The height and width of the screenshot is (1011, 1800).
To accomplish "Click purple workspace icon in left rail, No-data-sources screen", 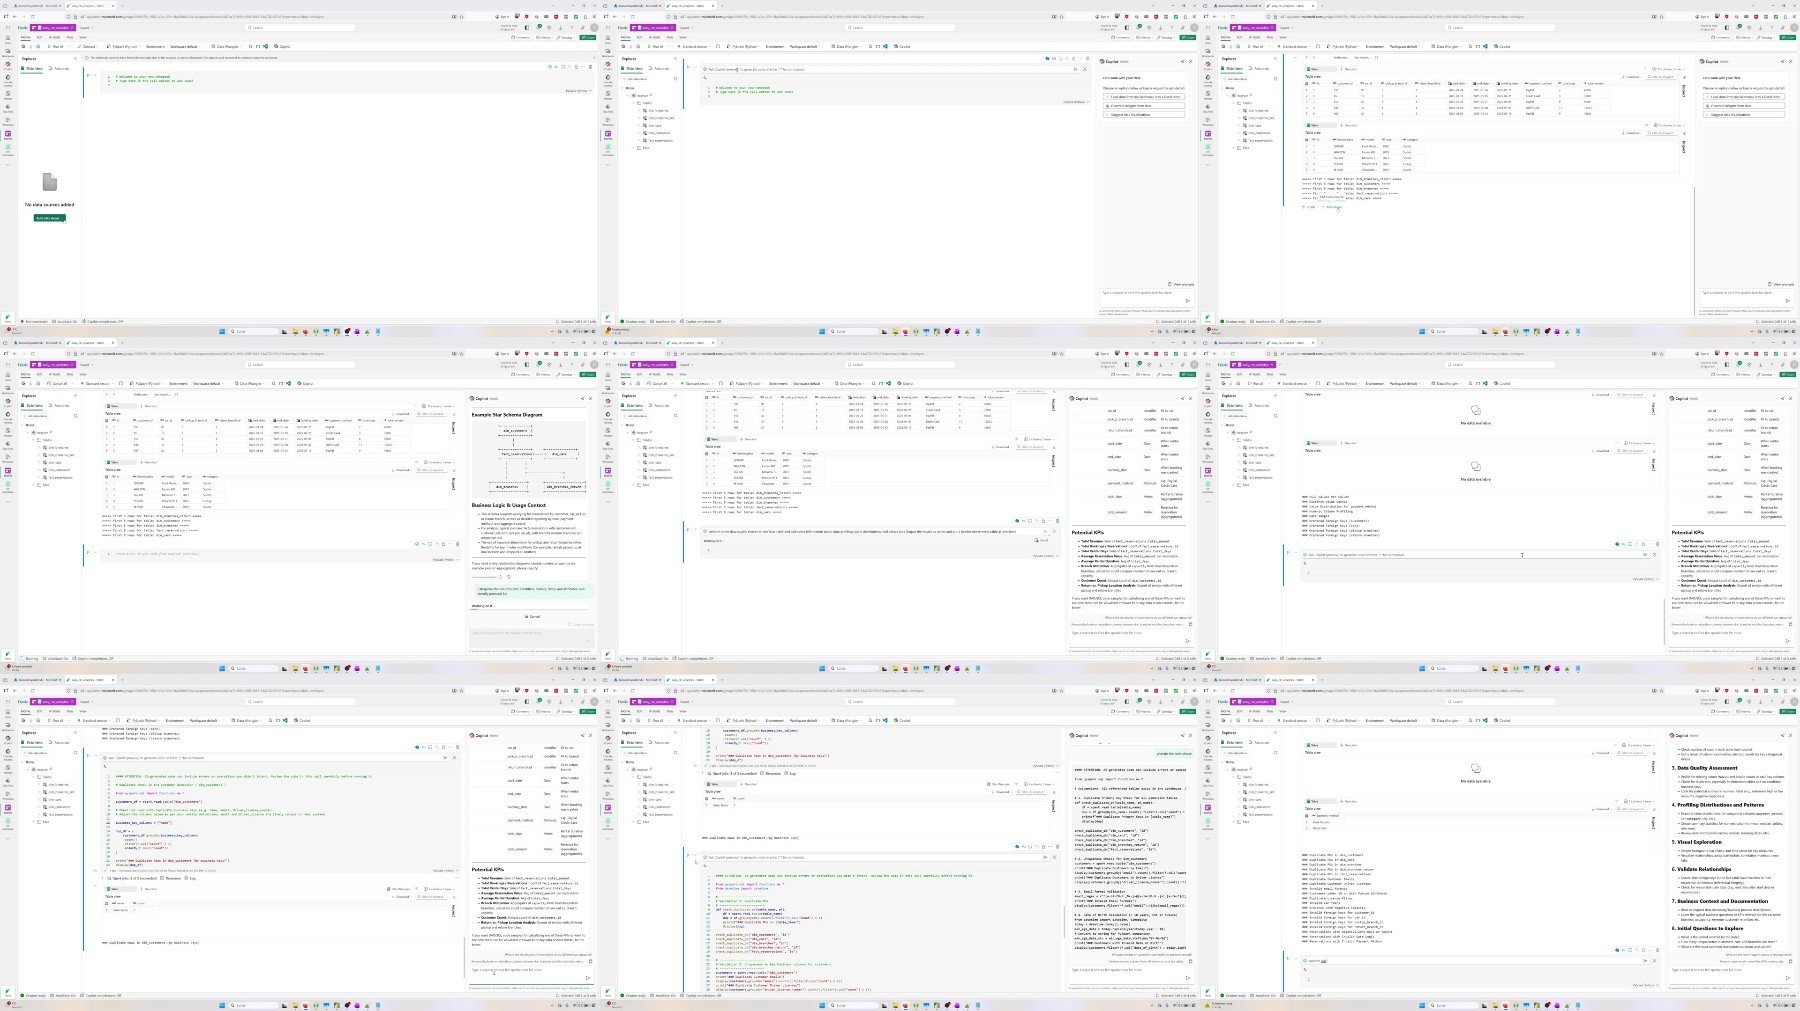I will pyautogui.click(x=7, y=133).
